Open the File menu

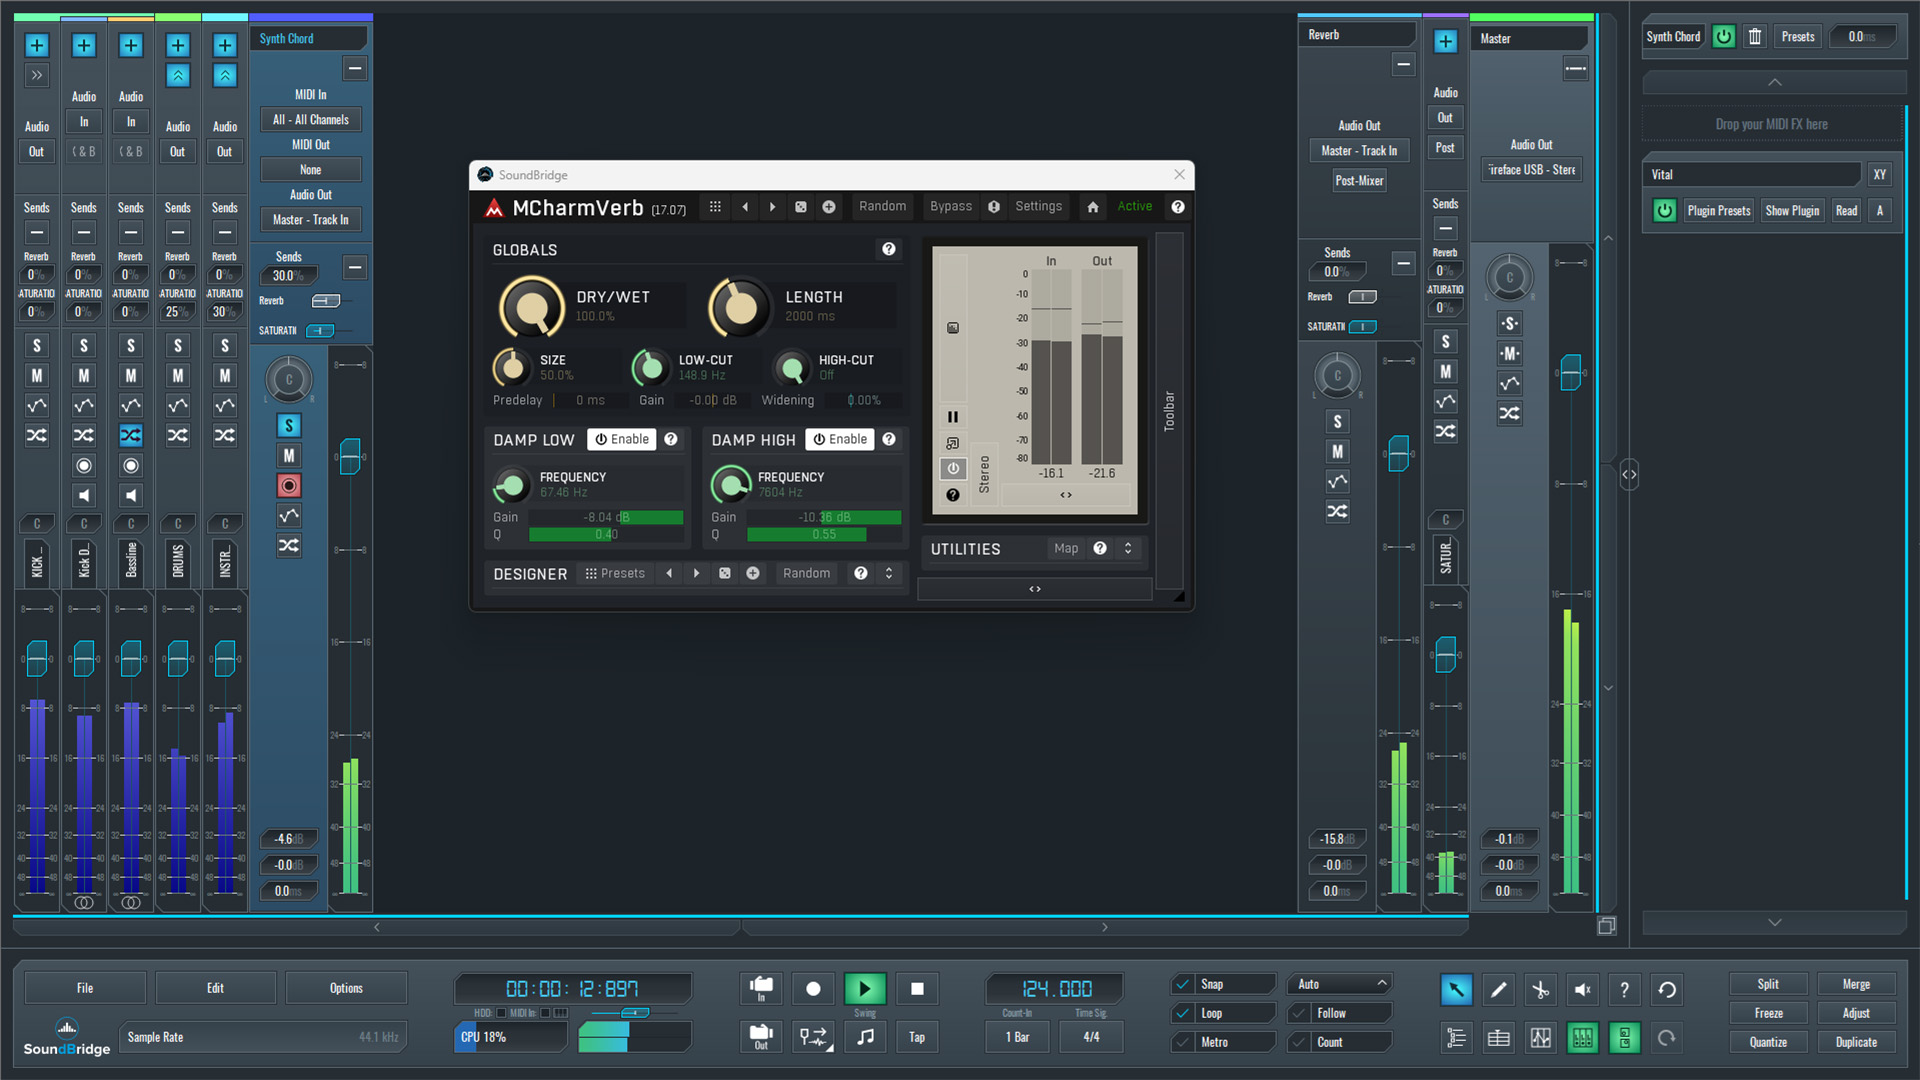(x=85, y=988)
